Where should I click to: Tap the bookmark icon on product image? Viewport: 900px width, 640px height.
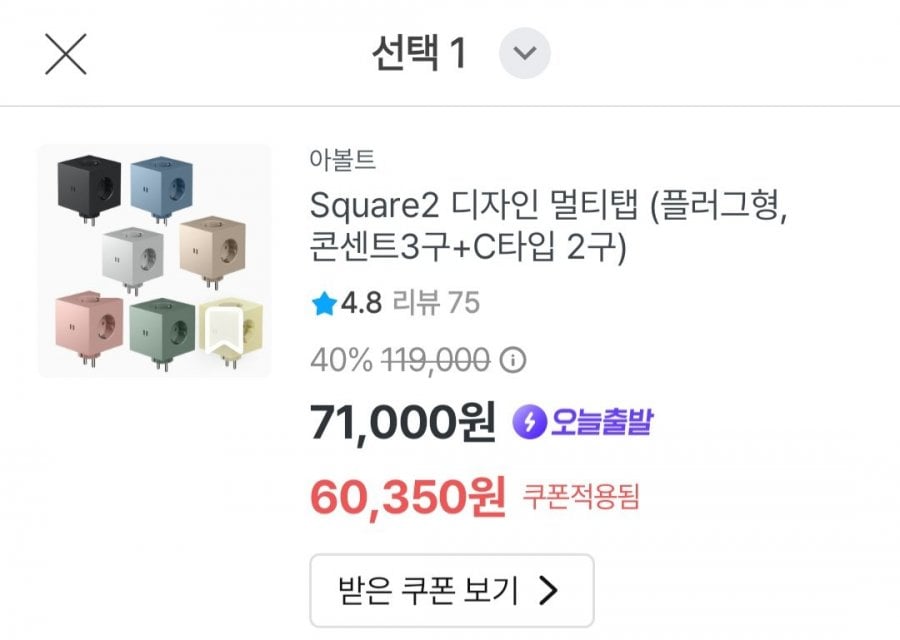click(x=222, y=329)
